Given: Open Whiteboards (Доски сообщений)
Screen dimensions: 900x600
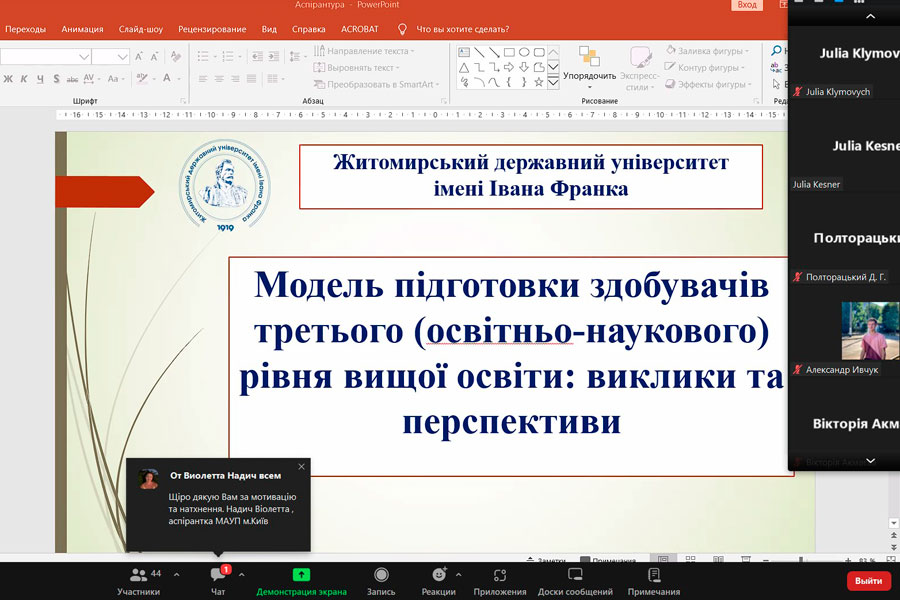Looking at the screenshot, I should (575, 579).
